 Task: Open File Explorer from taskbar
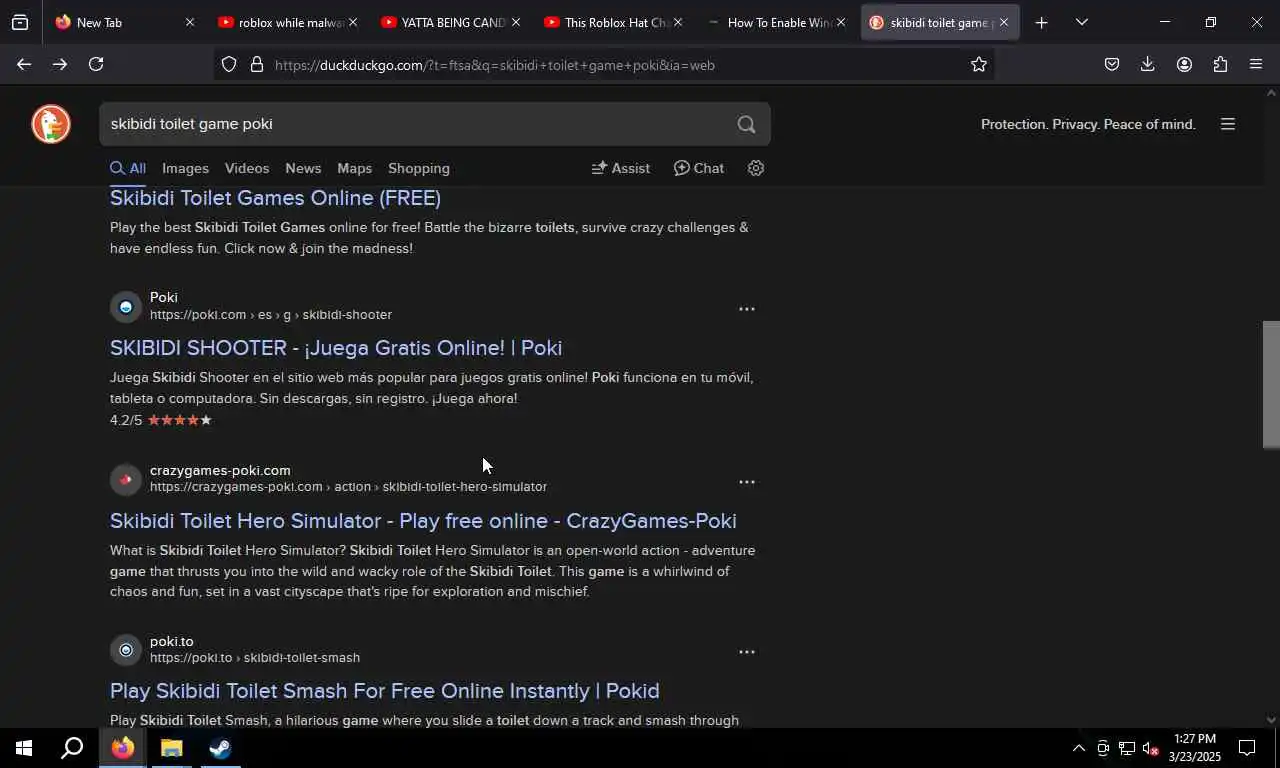pyautogui.click(x=171, y=748)
